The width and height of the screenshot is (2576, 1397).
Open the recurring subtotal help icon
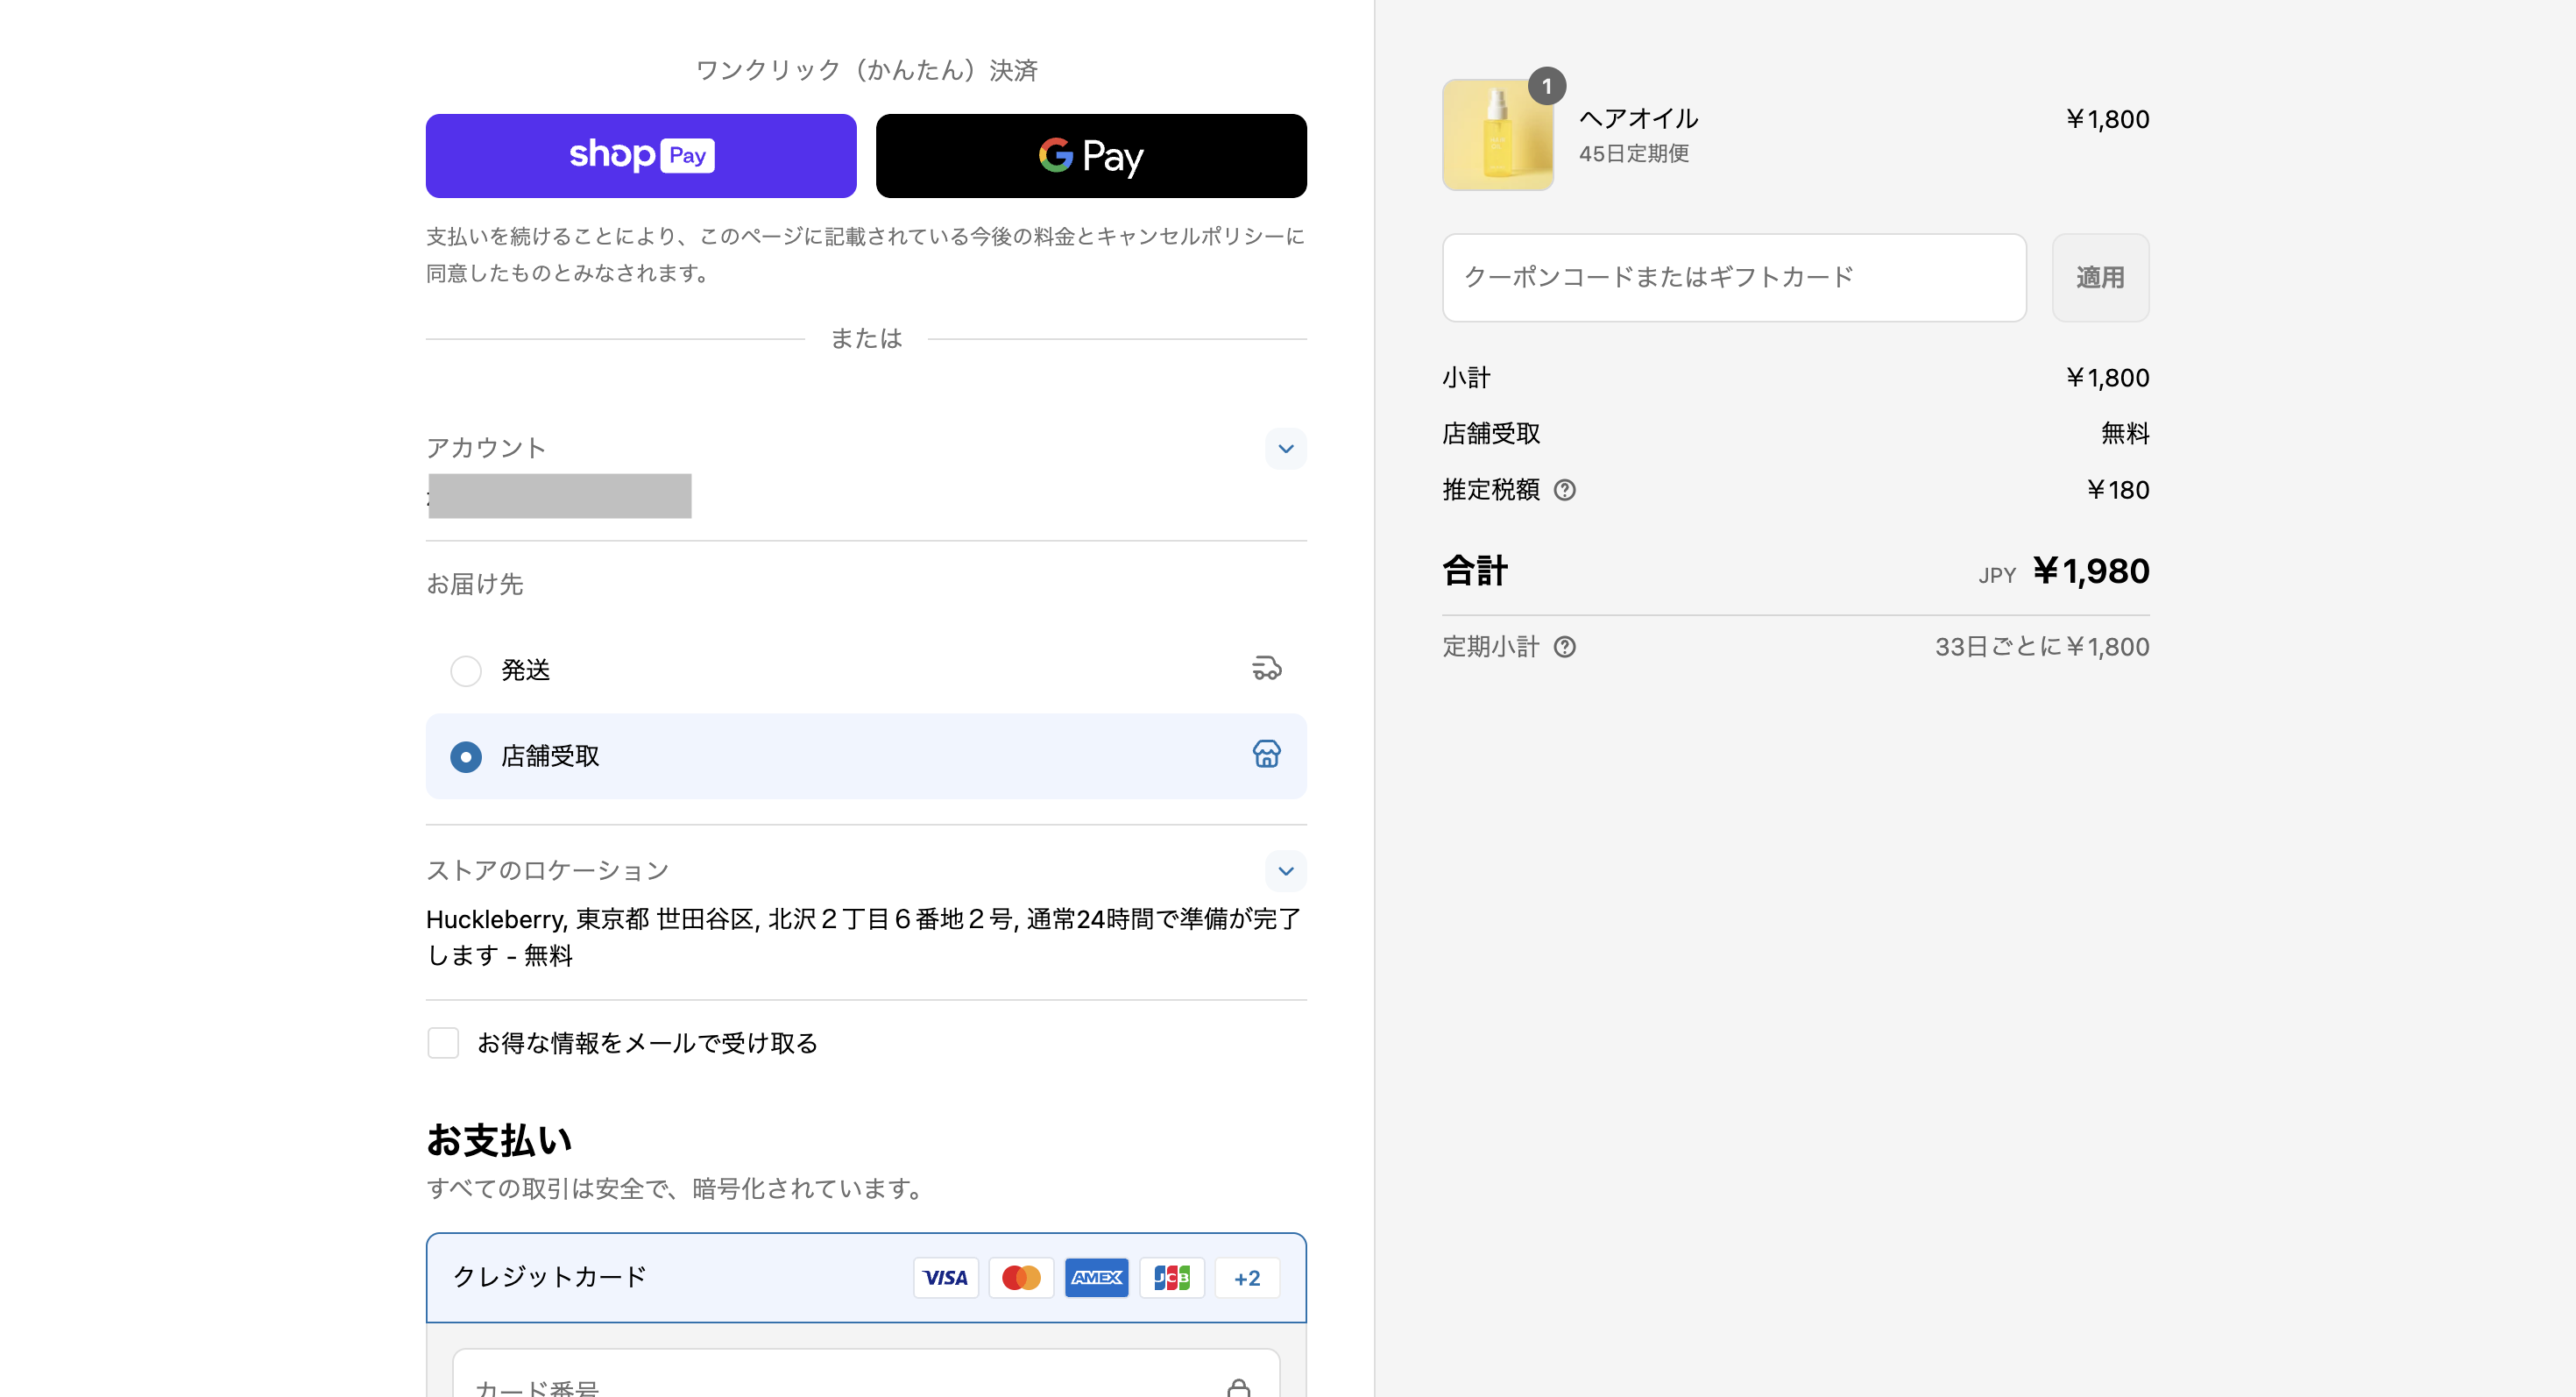[1565, 647]
